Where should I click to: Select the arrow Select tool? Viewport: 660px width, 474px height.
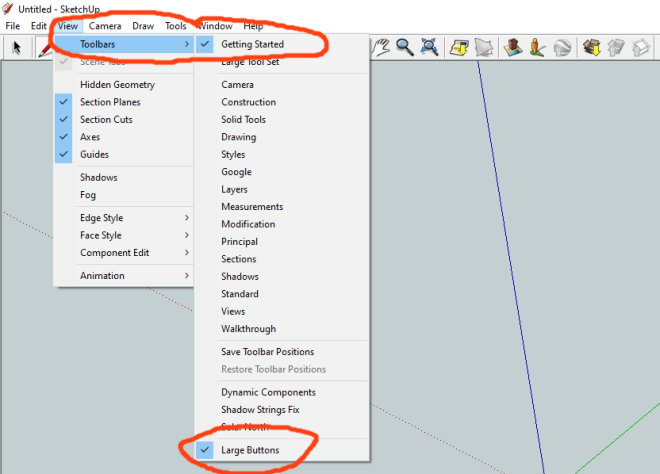16,47
